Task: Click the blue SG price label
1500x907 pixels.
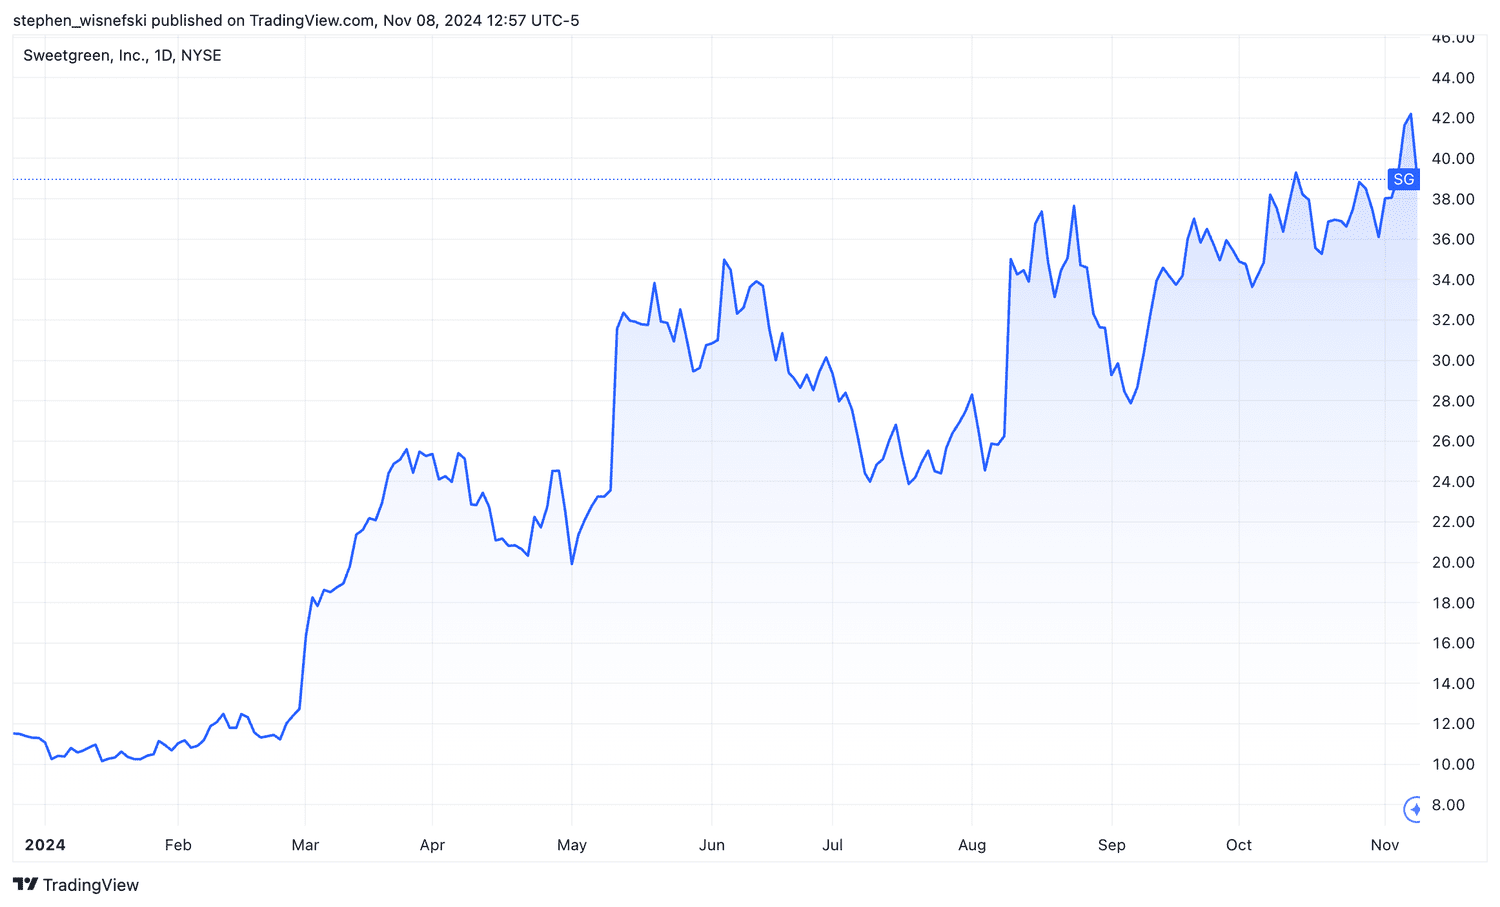Action: click(1404, 179)
